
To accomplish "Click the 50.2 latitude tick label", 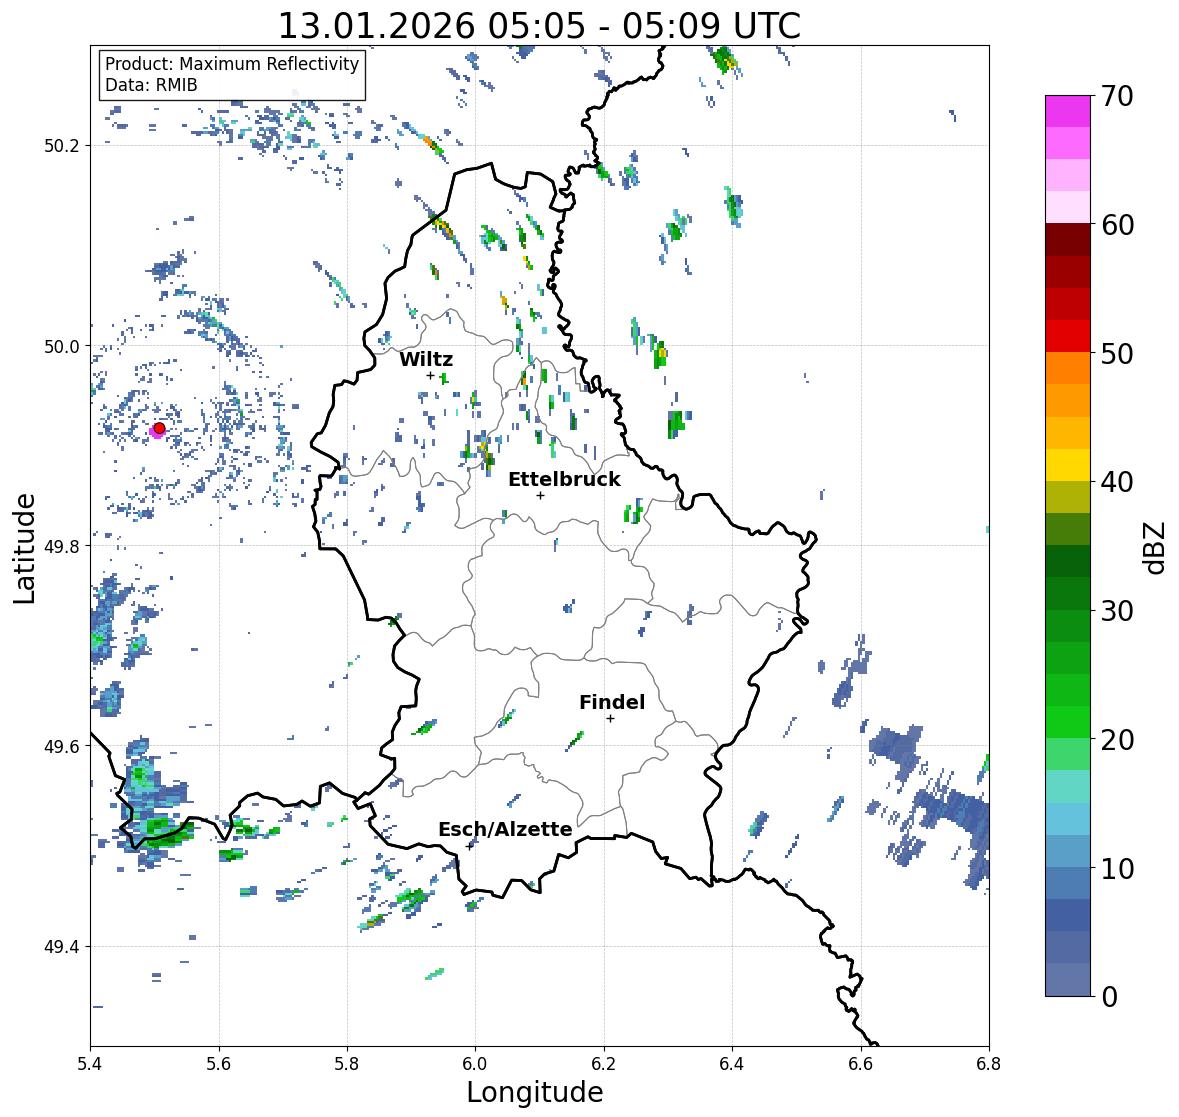I will click(62, 146).
